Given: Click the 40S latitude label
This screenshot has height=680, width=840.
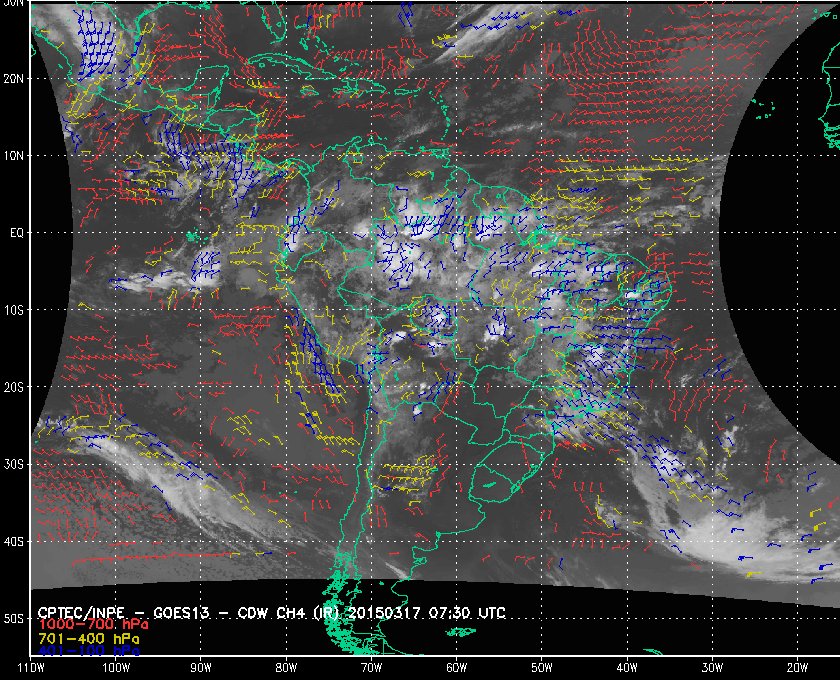Looking at the screenshot, I should [x=14, y=541].
